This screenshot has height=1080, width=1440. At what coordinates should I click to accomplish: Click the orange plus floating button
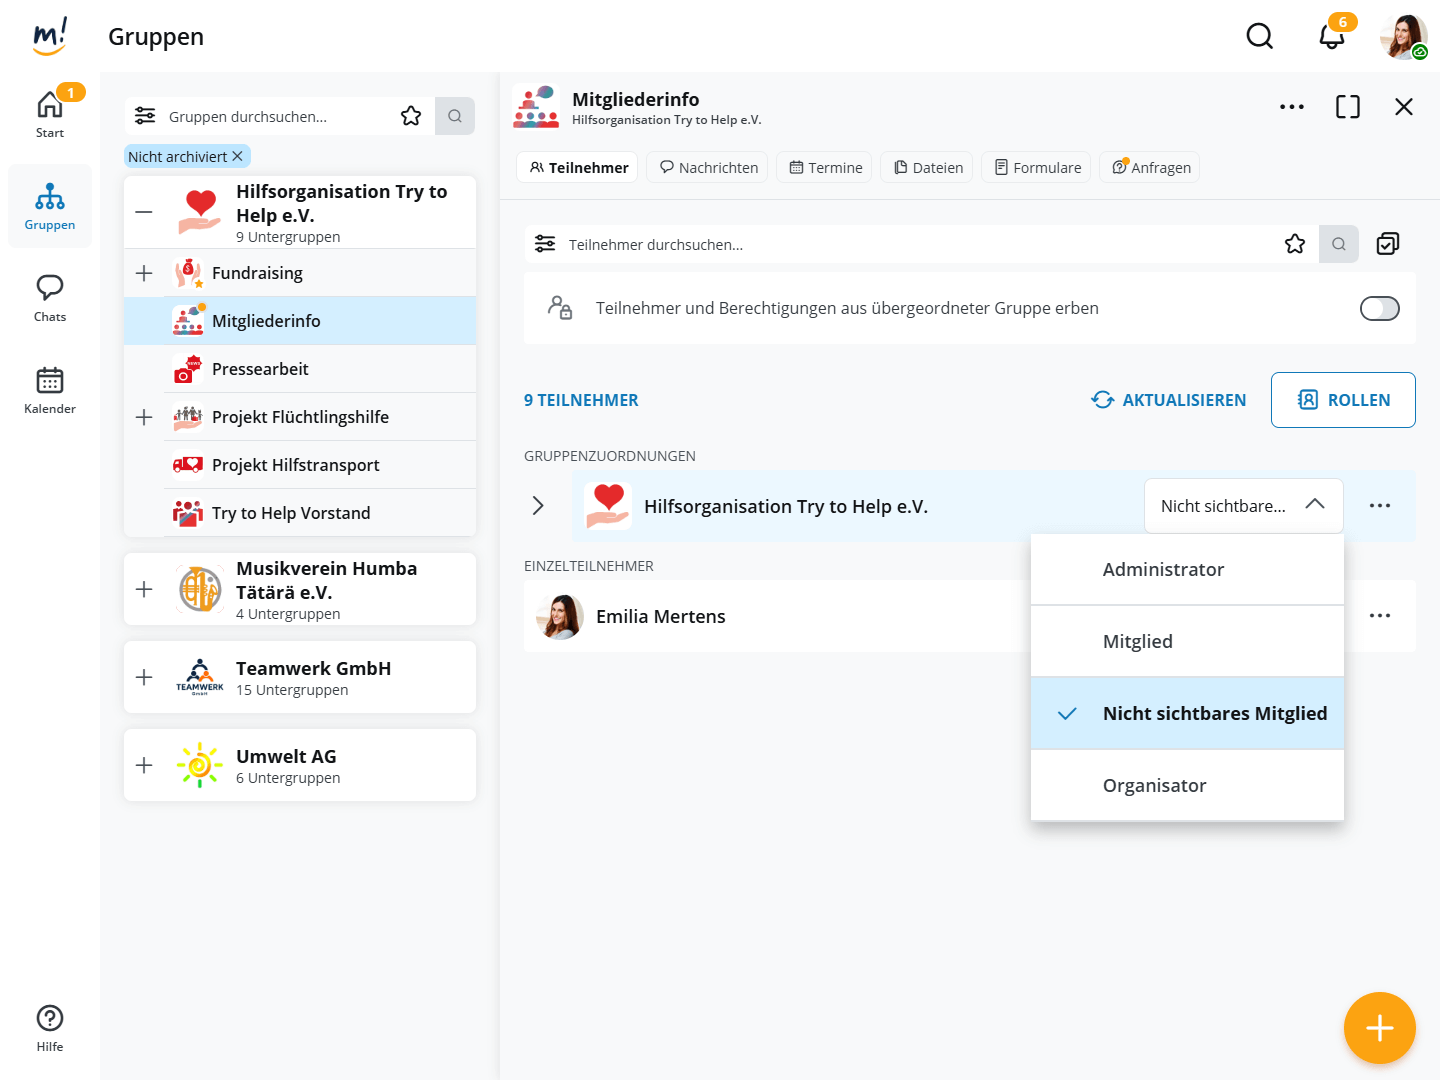click(x=1379, y=1028)
